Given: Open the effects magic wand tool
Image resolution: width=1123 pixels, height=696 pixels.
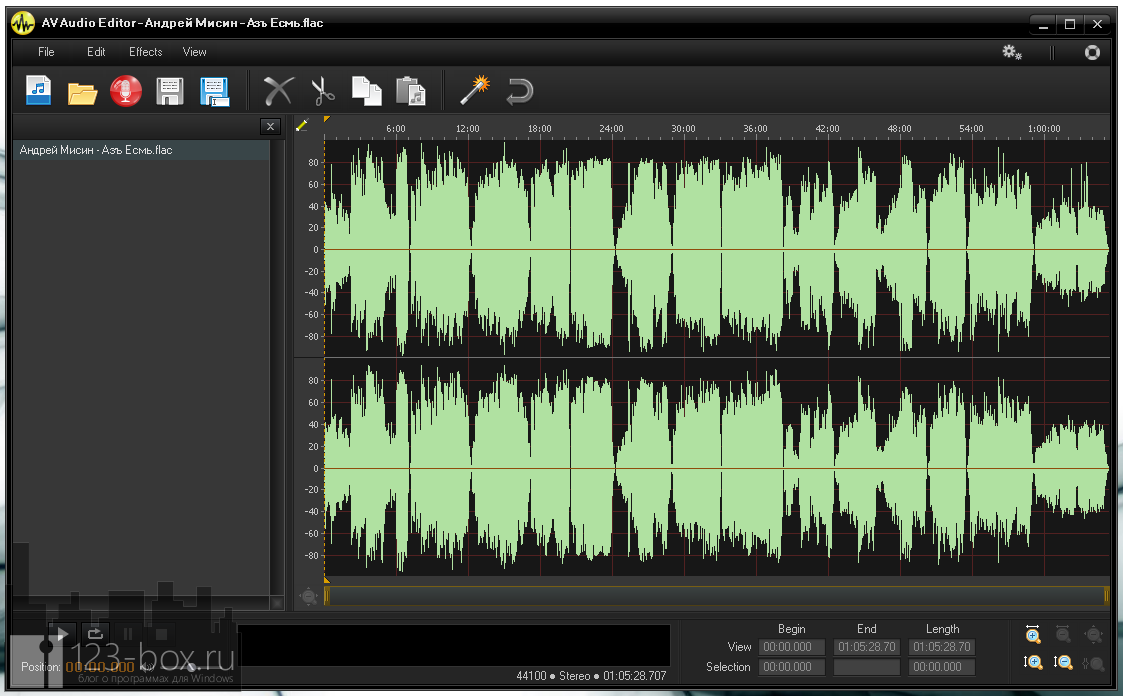Looking at the screenshot, I should (475, 90).
